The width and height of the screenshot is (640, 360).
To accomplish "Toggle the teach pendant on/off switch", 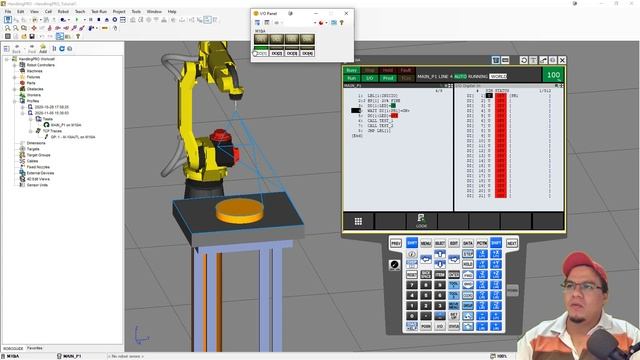I will (395, 265).
